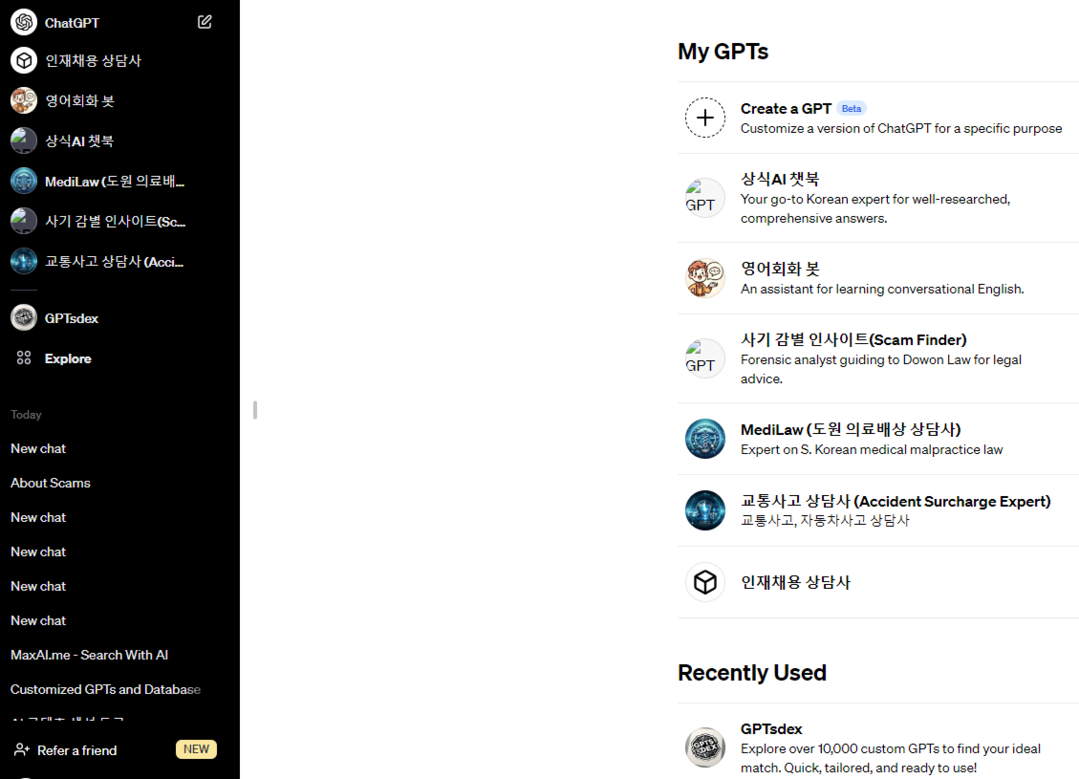1079x779 pixels.
Task: Open 교통사고 상담사 (Acci... in the sidebar
Action: [x=114, y=262]
